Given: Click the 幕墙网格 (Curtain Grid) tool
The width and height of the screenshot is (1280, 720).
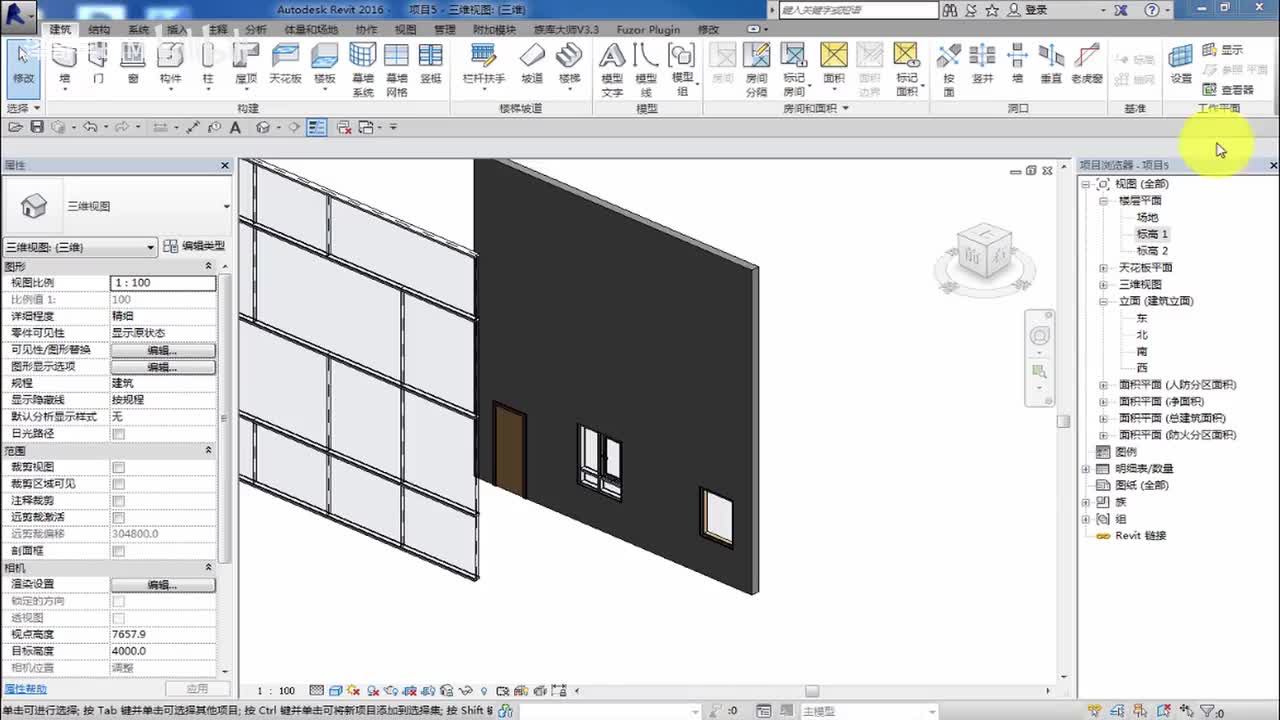Looking at the screenshot, I should [x=397, y=70].
